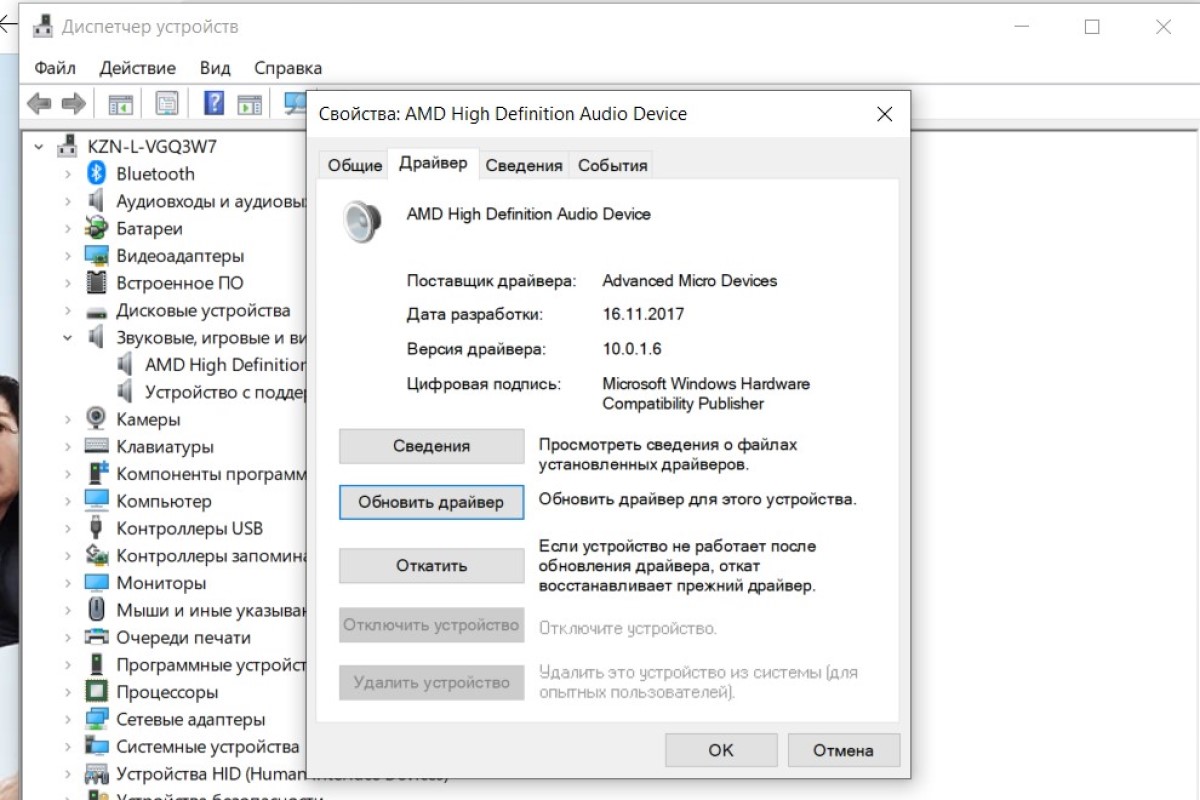Collapse the Звуковые, игровые category

tap(68, 338)
